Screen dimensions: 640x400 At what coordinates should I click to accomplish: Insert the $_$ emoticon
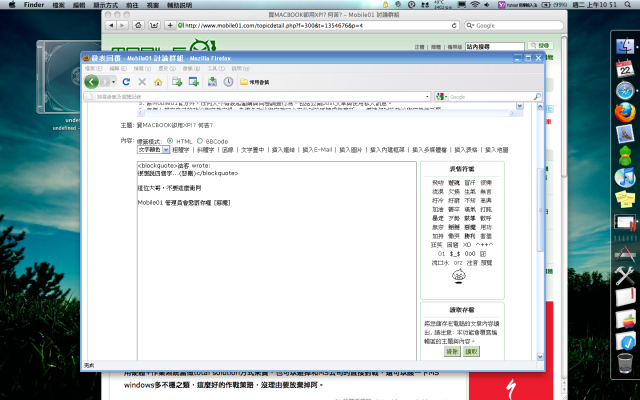tap(455, 254)
